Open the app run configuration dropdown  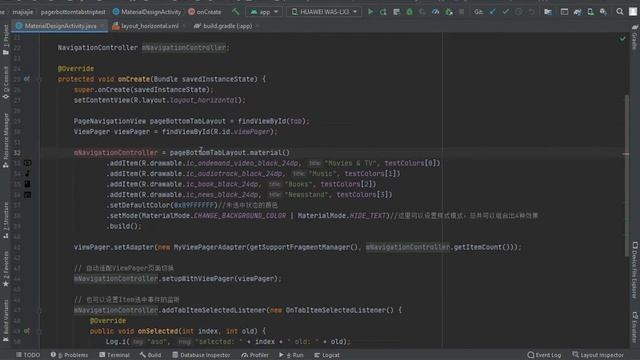pos(264,12)
